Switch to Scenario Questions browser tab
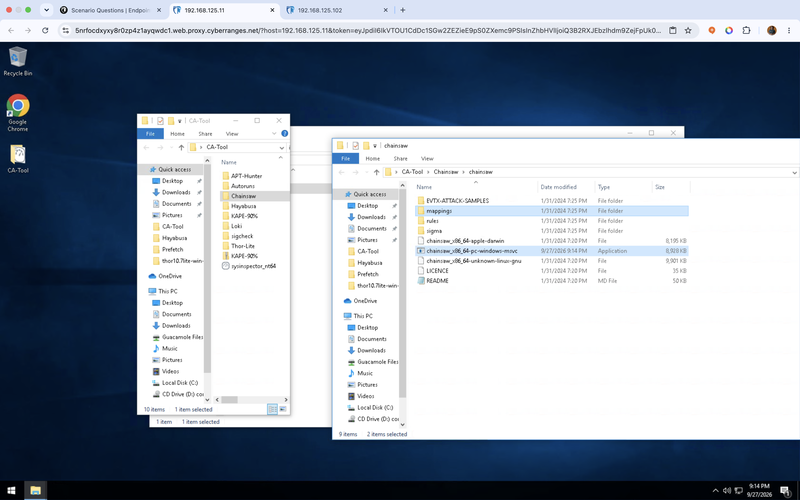The image size is (800, 500). (110, 10)
